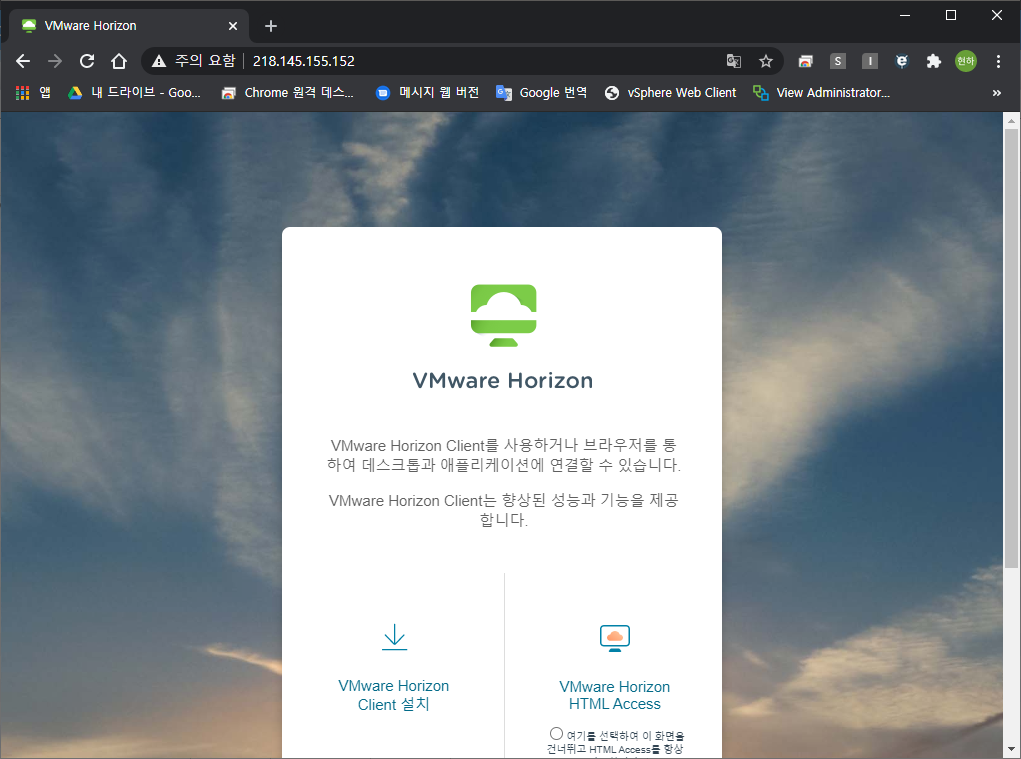Select the radio button to always use HTML Access

click(x=556, y=734)
